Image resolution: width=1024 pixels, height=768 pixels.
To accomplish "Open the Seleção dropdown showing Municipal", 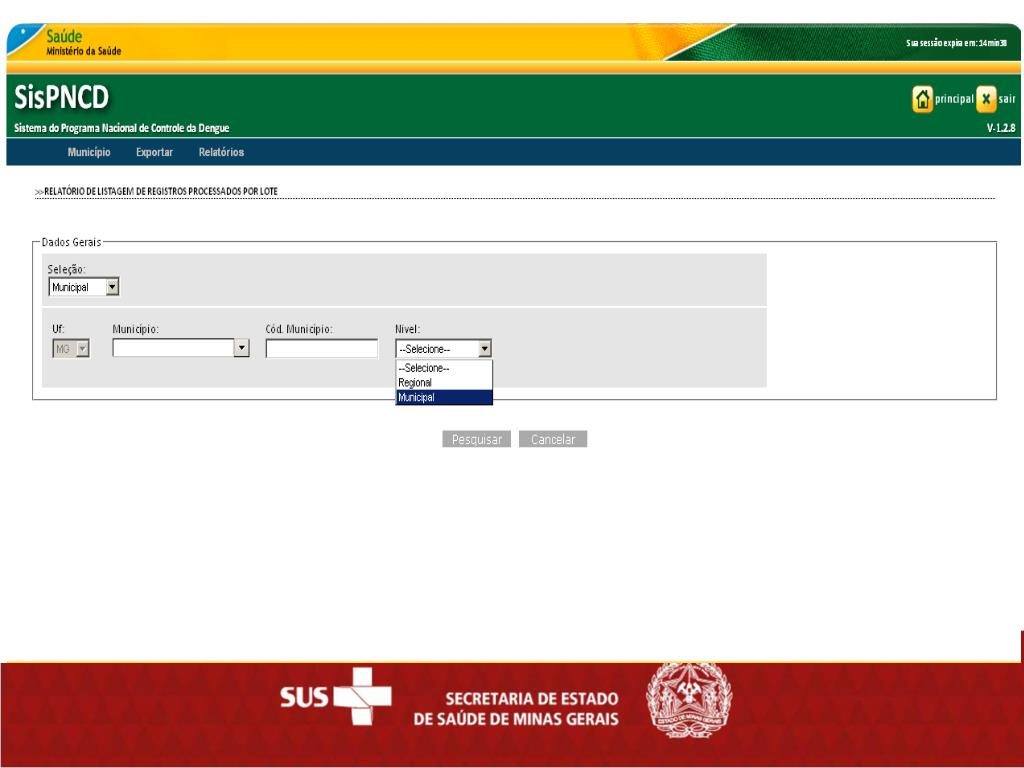I will click(x=84, y=287).
